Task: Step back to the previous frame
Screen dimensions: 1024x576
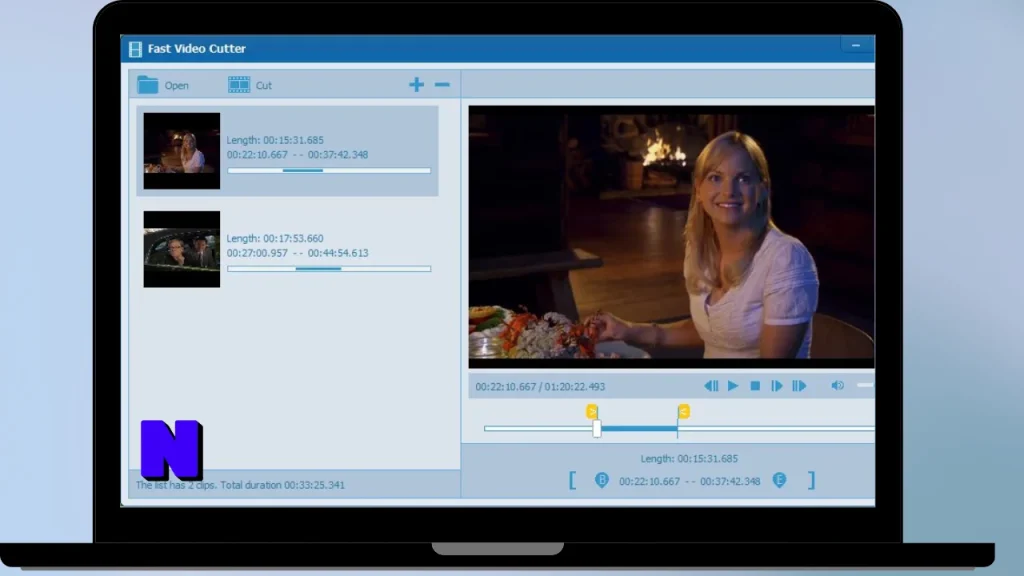Action: (711, 386)
